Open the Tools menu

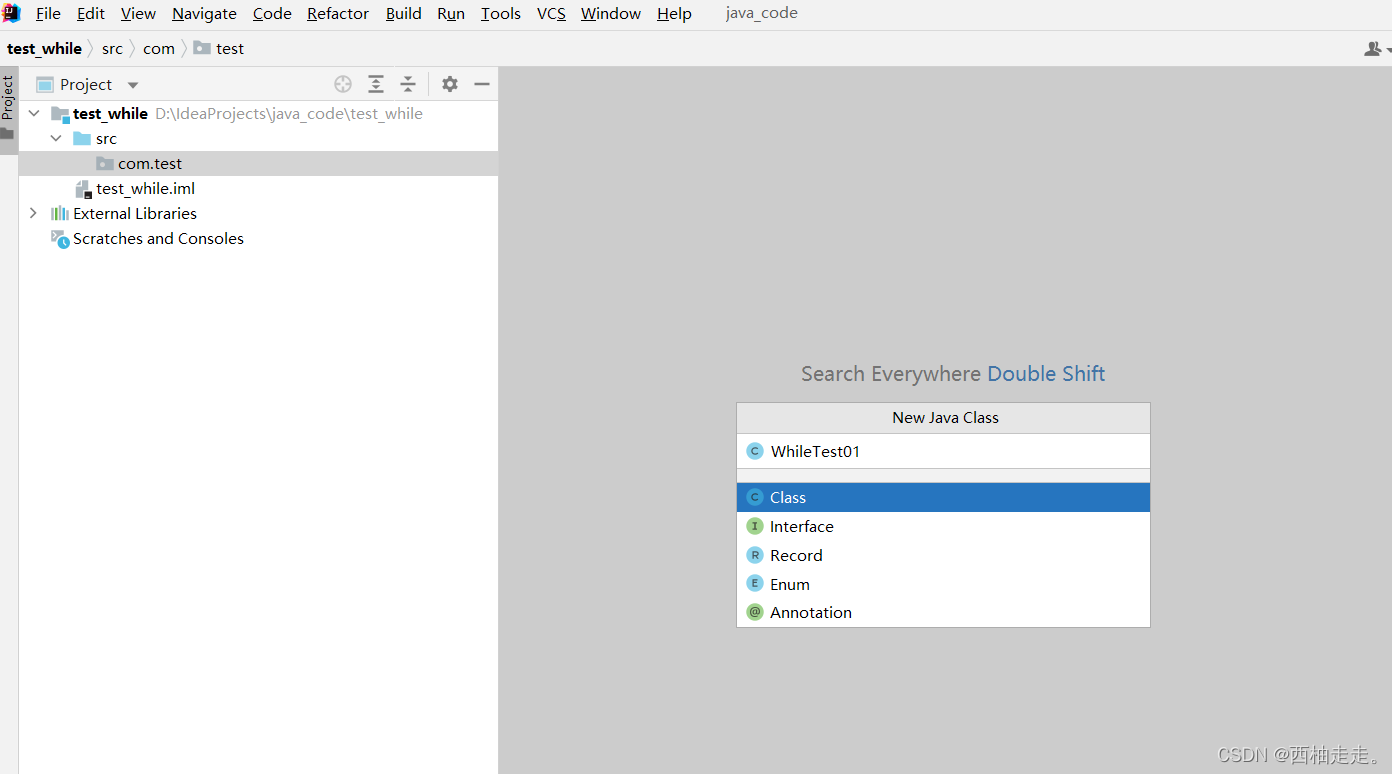tap(501, 13)
